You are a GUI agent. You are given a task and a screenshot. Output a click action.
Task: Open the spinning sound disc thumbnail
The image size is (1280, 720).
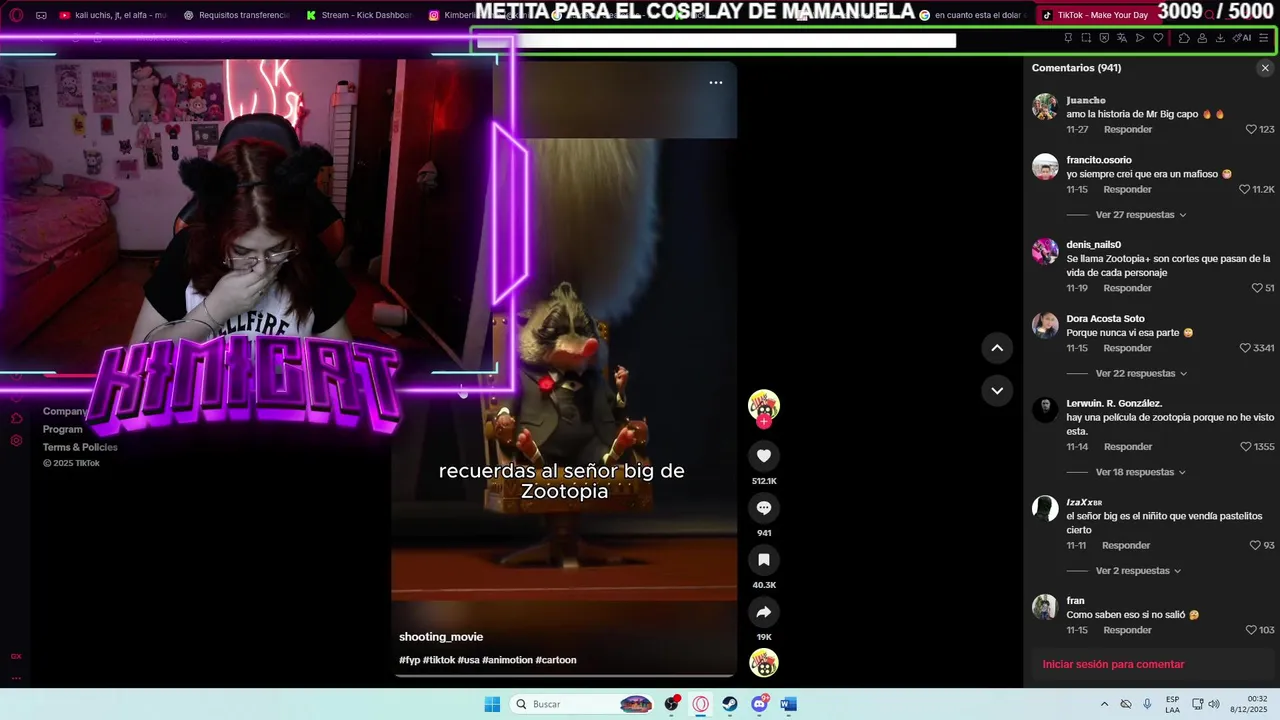[764, 663]
